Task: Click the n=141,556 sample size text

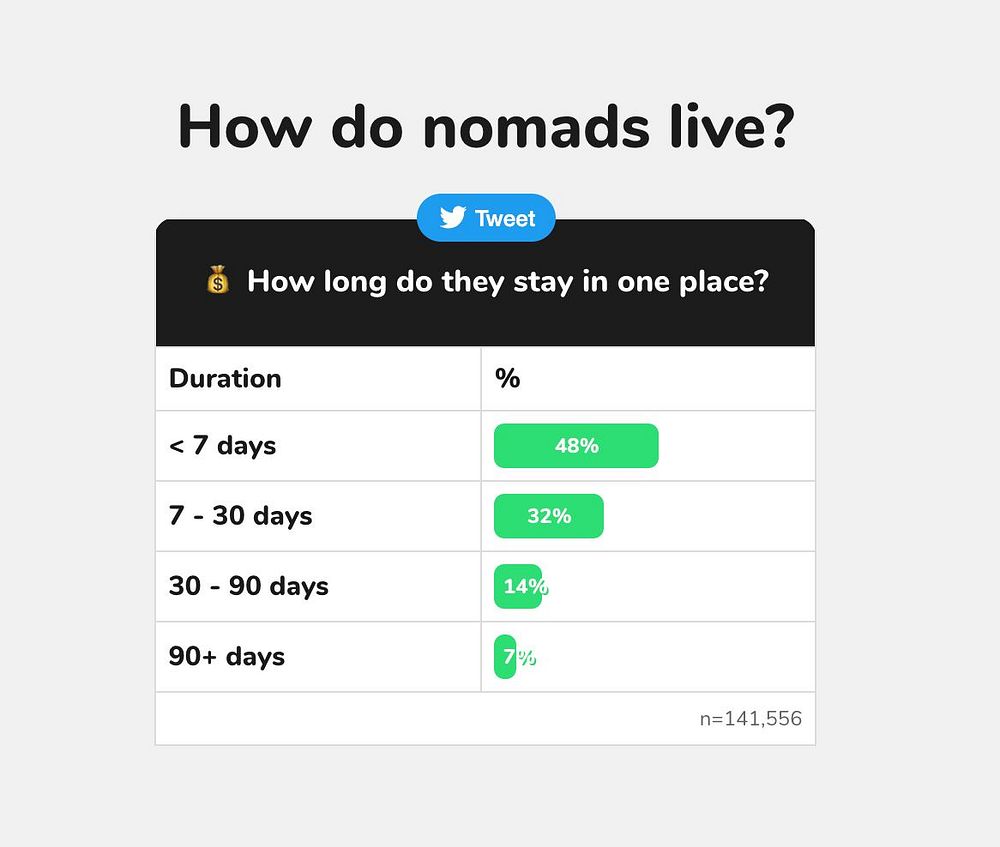Action: pos(751,719)
